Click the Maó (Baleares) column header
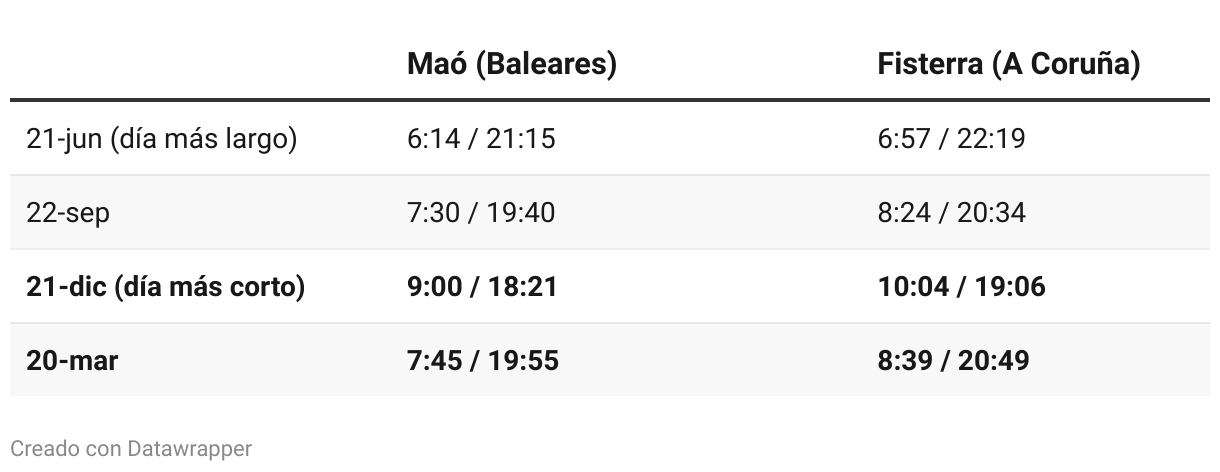Image resolution: width=1220 pixels, height=472 pixels. click(x=511, y=65)
